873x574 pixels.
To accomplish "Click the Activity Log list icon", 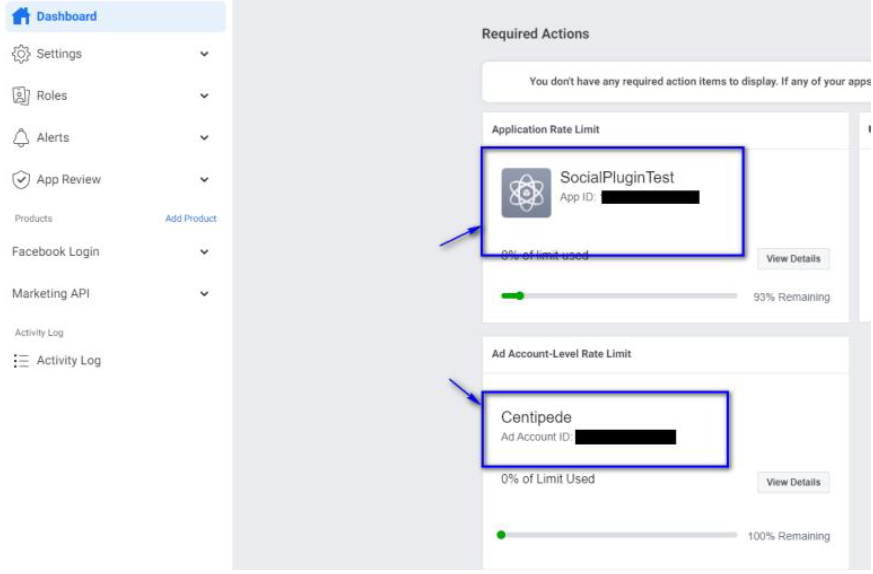I will [x=21, y=361].
